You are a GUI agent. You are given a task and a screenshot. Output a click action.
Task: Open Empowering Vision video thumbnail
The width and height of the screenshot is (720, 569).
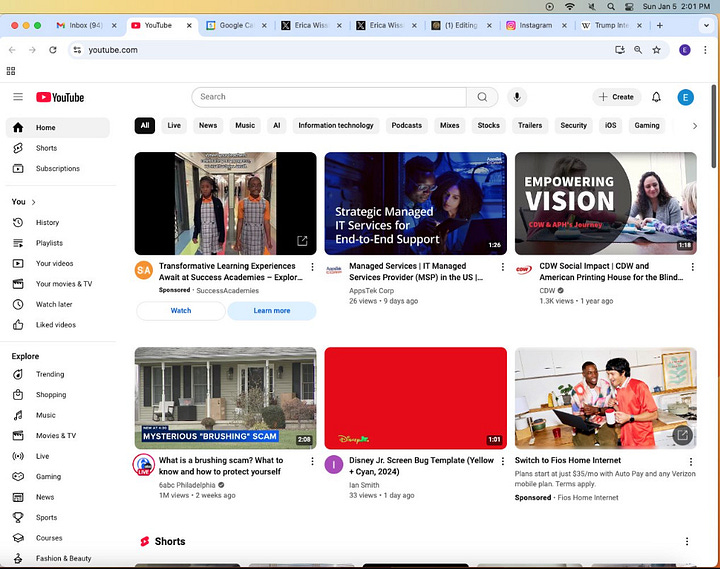click(606, 203)
